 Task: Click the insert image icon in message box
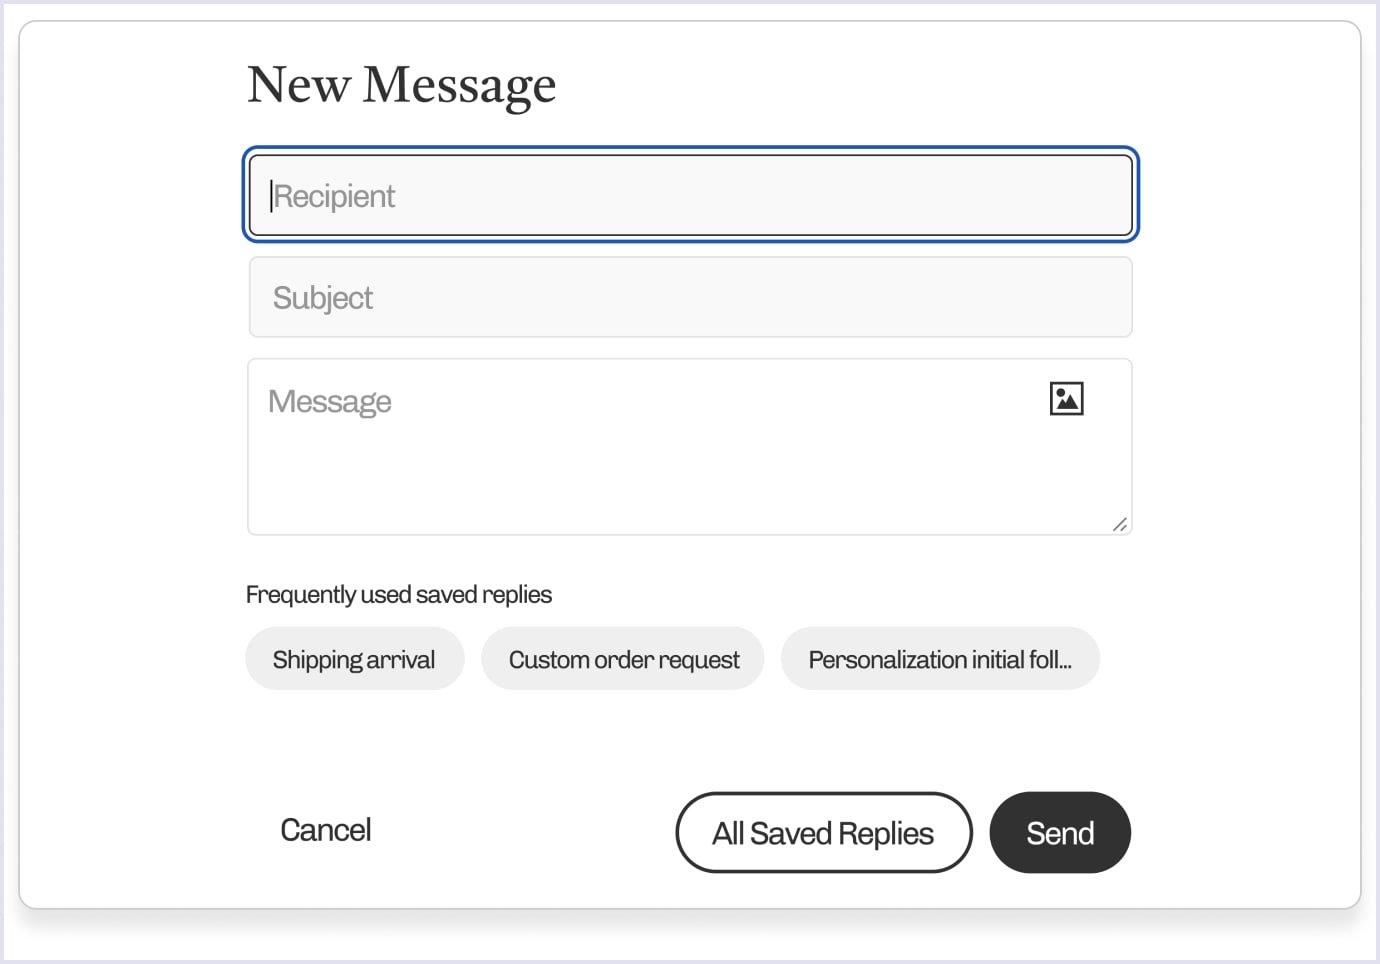tap(1067, 398)
